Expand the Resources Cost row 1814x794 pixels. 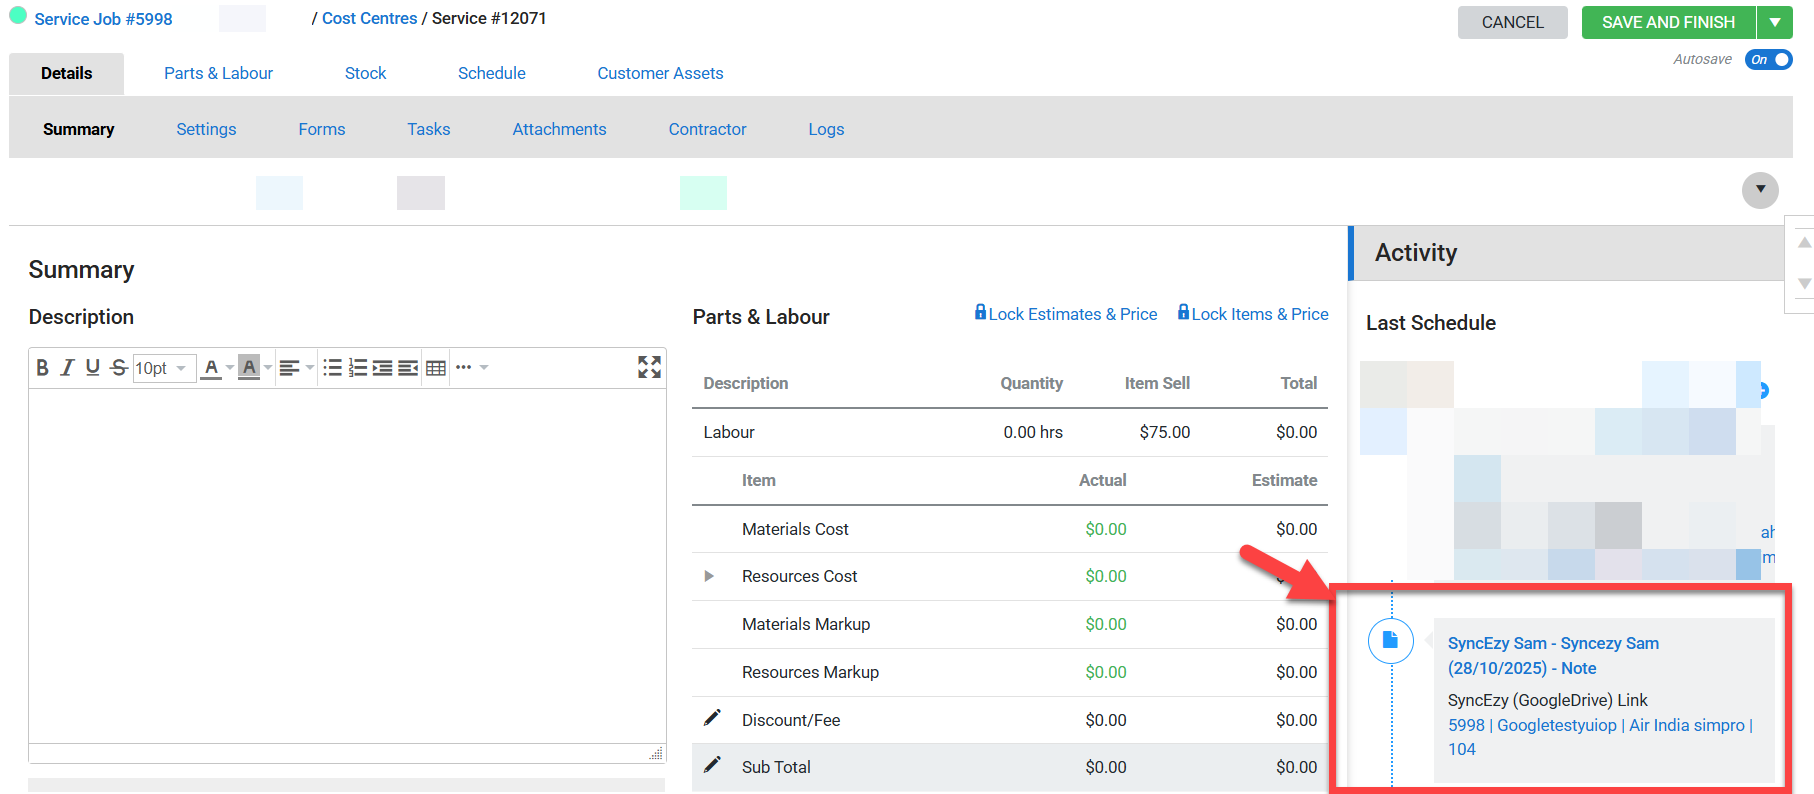[709, 576]
